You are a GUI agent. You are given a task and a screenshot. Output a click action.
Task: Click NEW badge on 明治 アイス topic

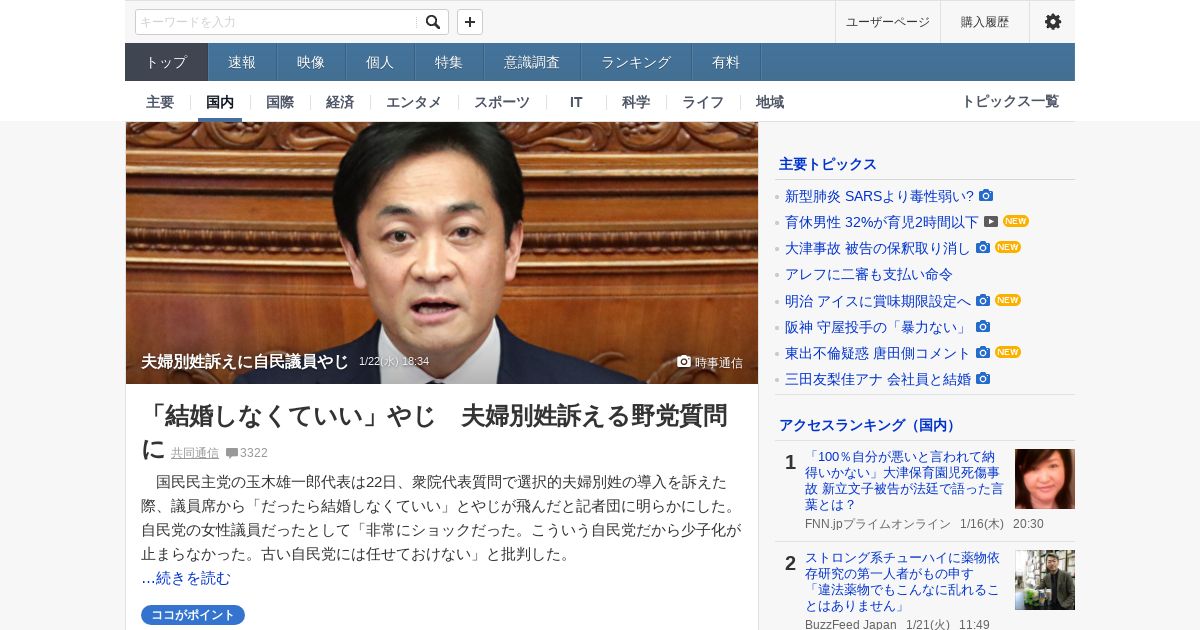[1008, 300]
